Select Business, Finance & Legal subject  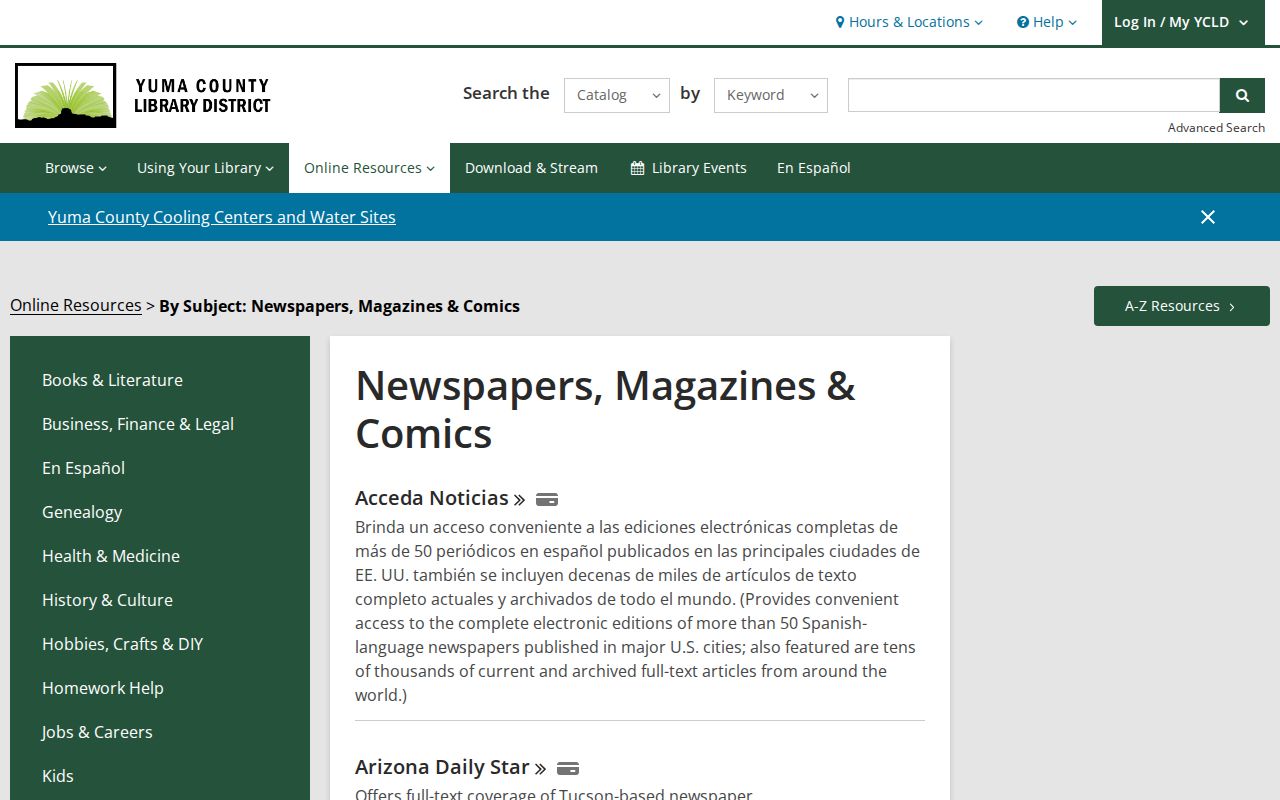138,424
